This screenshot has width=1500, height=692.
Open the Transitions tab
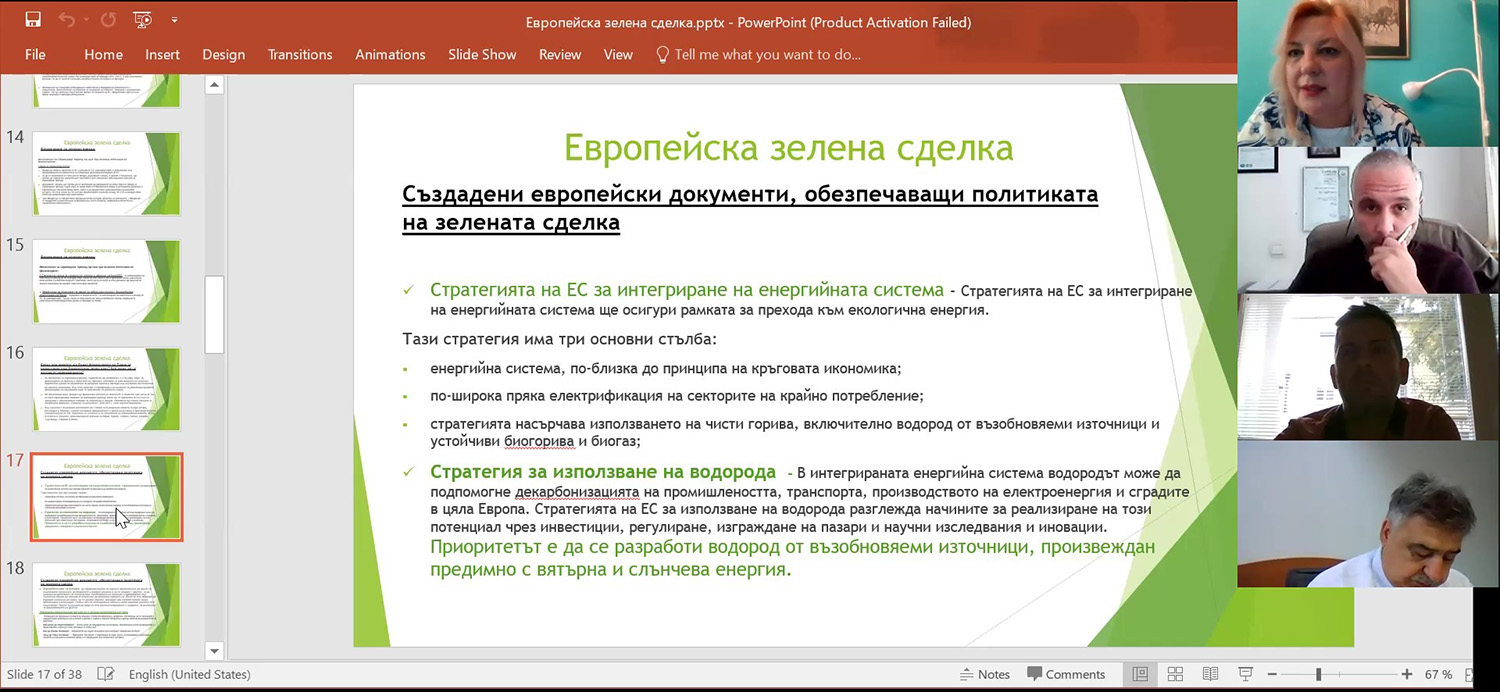300,55
